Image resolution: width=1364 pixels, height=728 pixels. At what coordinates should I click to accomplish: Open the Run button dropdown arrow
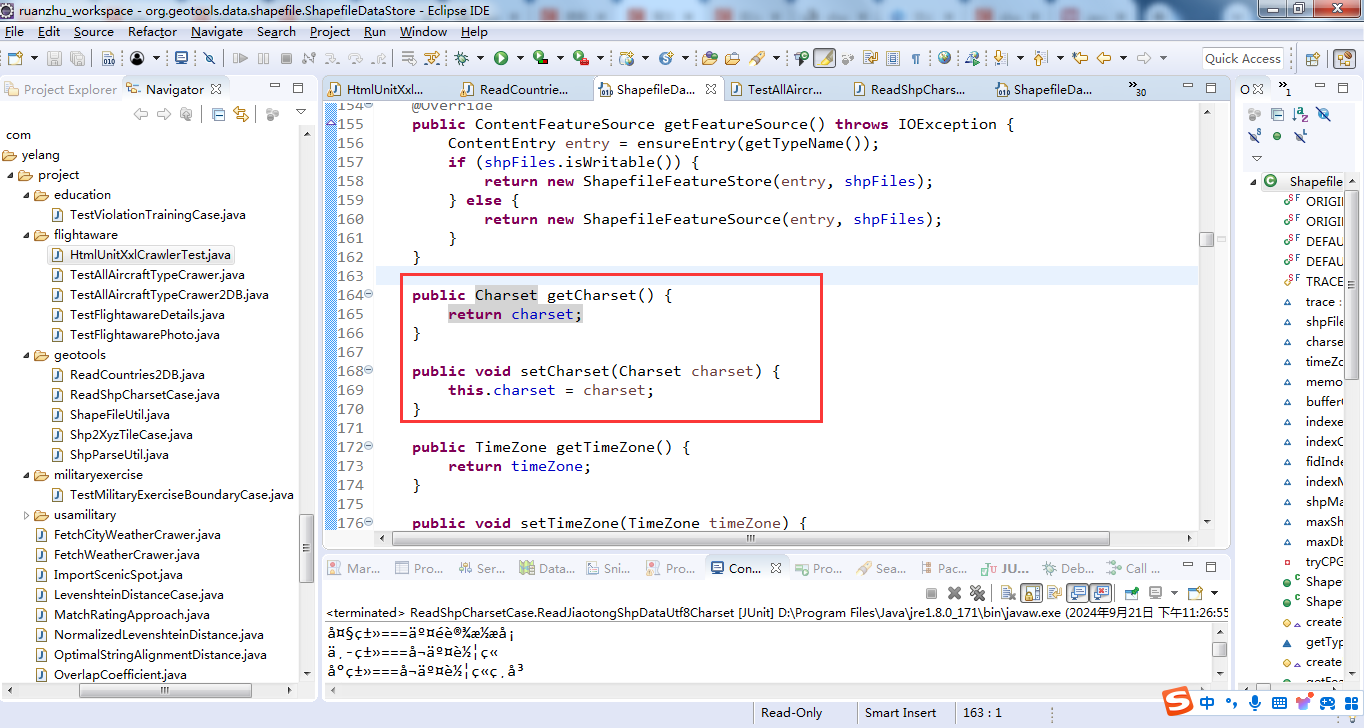pos(520,58)
